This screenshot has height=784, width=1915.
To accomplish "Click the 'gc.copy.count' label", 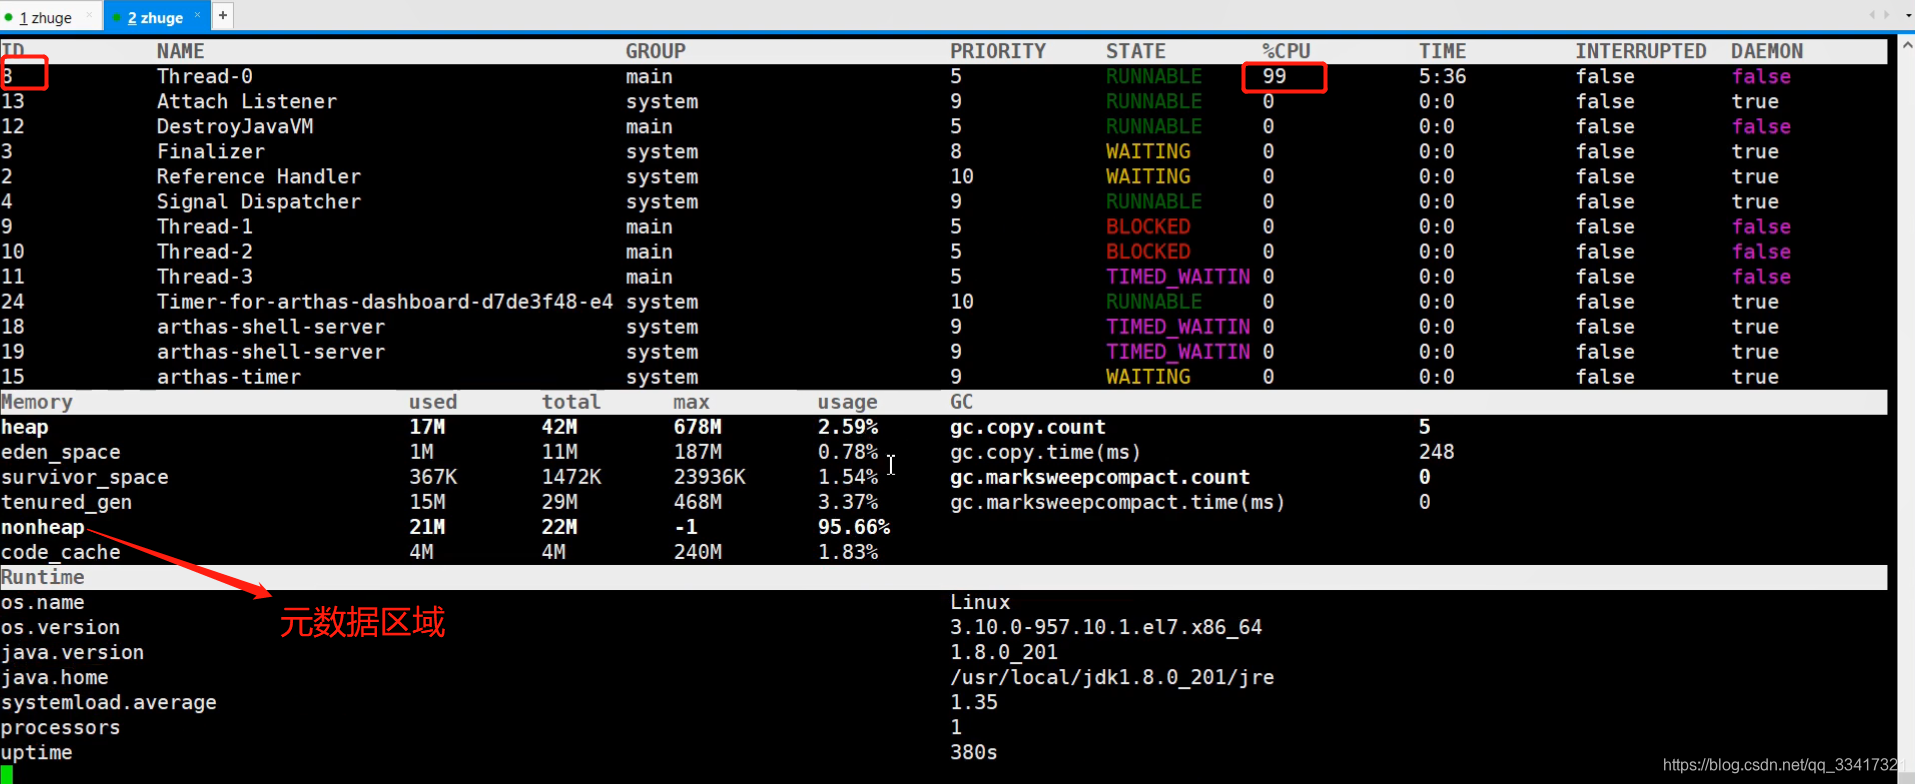I will pos(1027,427).
